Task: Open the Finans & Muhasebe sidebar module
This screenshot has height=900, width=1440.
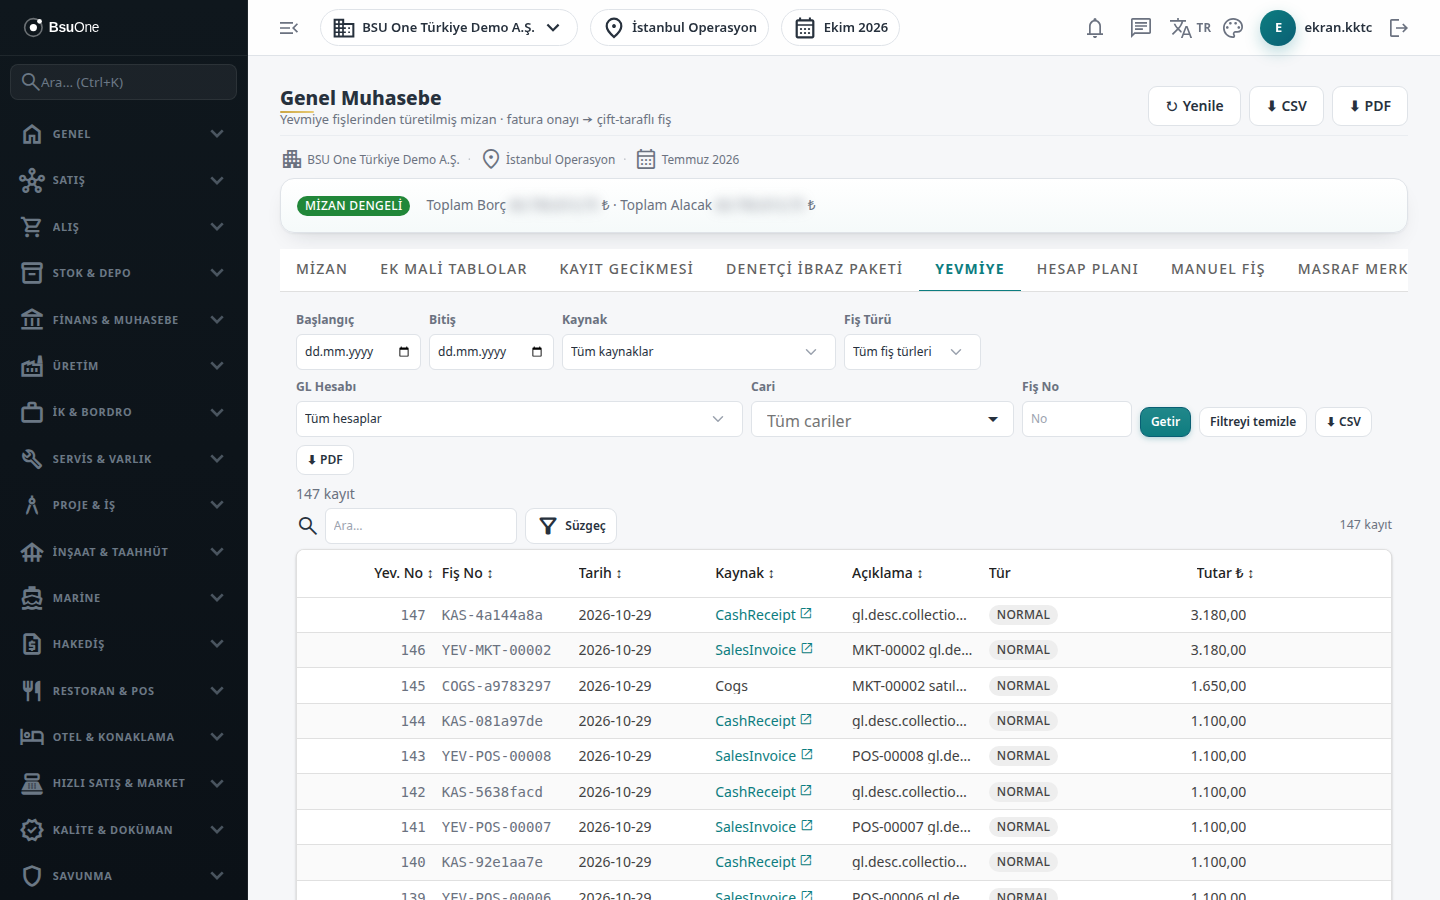Action: coord(124,320)
